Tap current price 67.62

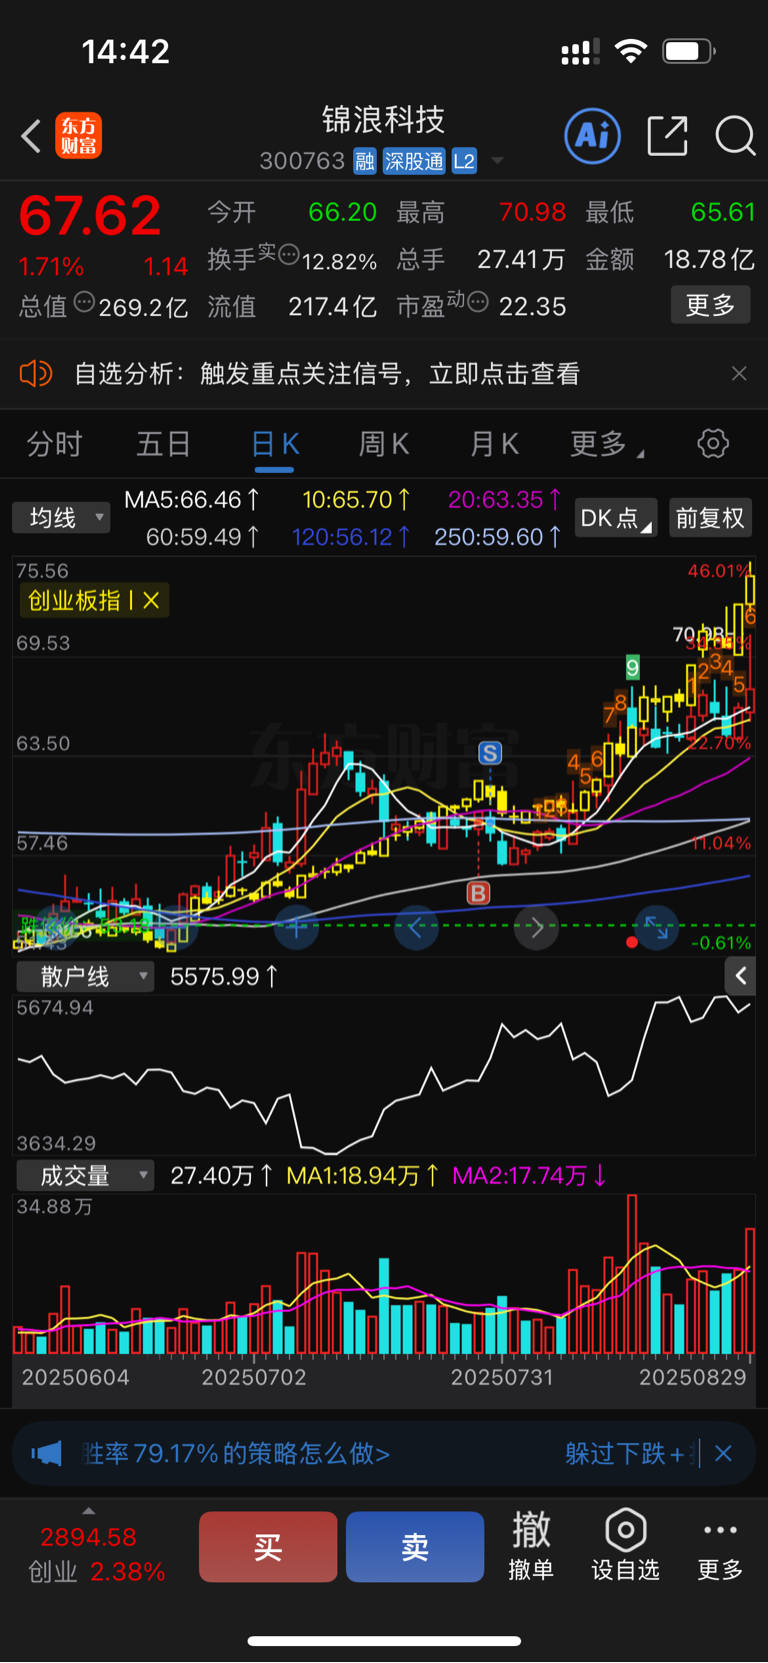click(90, 216)
